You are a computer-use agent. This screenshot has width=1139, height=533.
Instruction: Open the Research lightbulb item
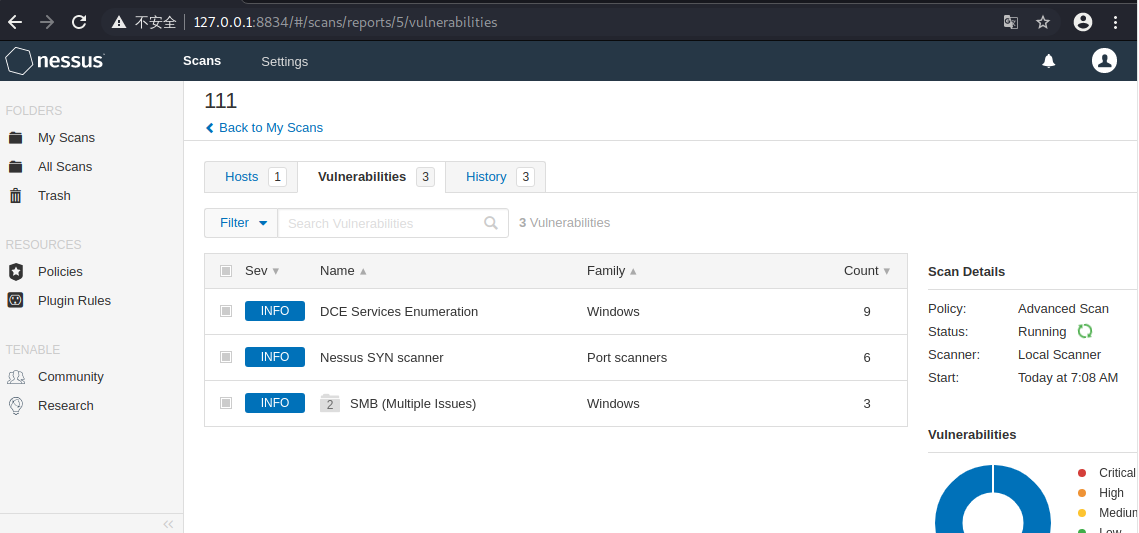[65, 406]
